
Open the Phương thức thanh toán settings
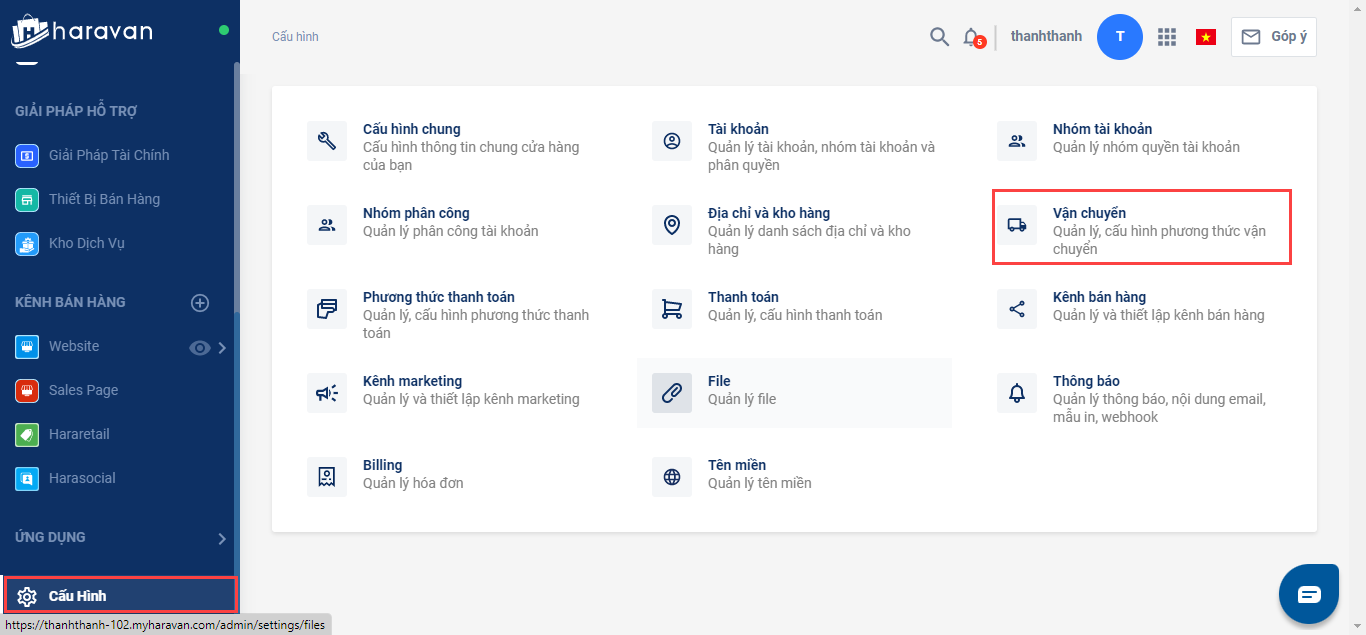coord(439,297)
